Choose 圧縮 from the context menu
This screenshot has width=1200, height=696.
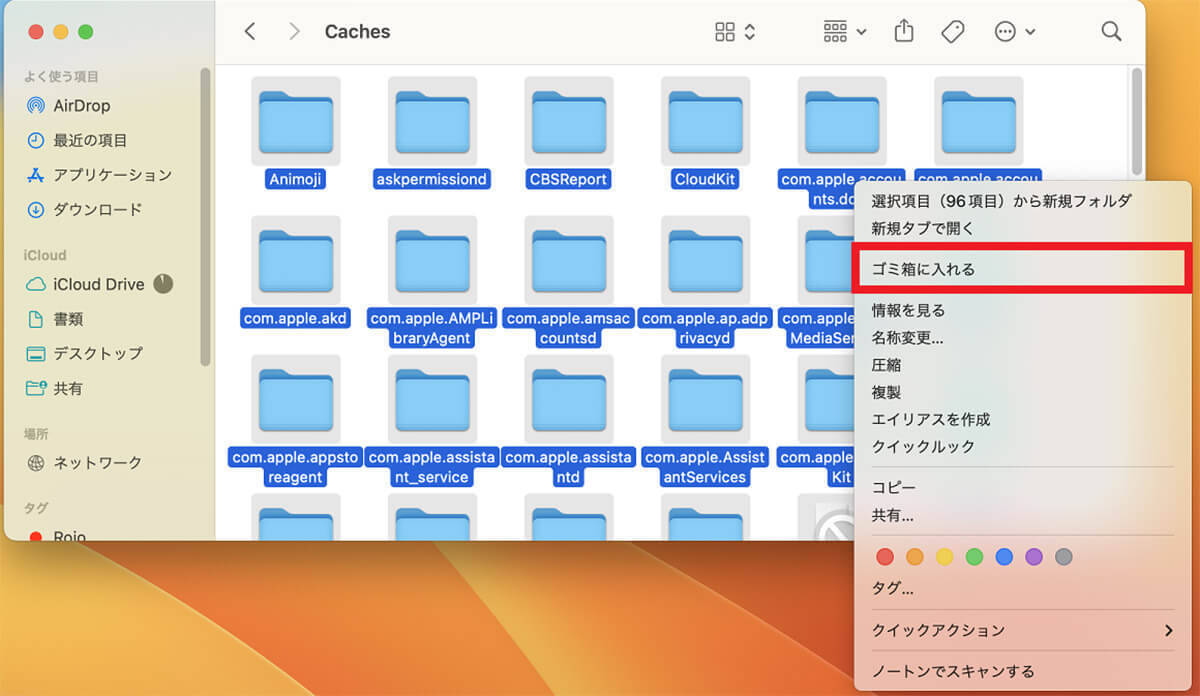click(x=886, y=365)
